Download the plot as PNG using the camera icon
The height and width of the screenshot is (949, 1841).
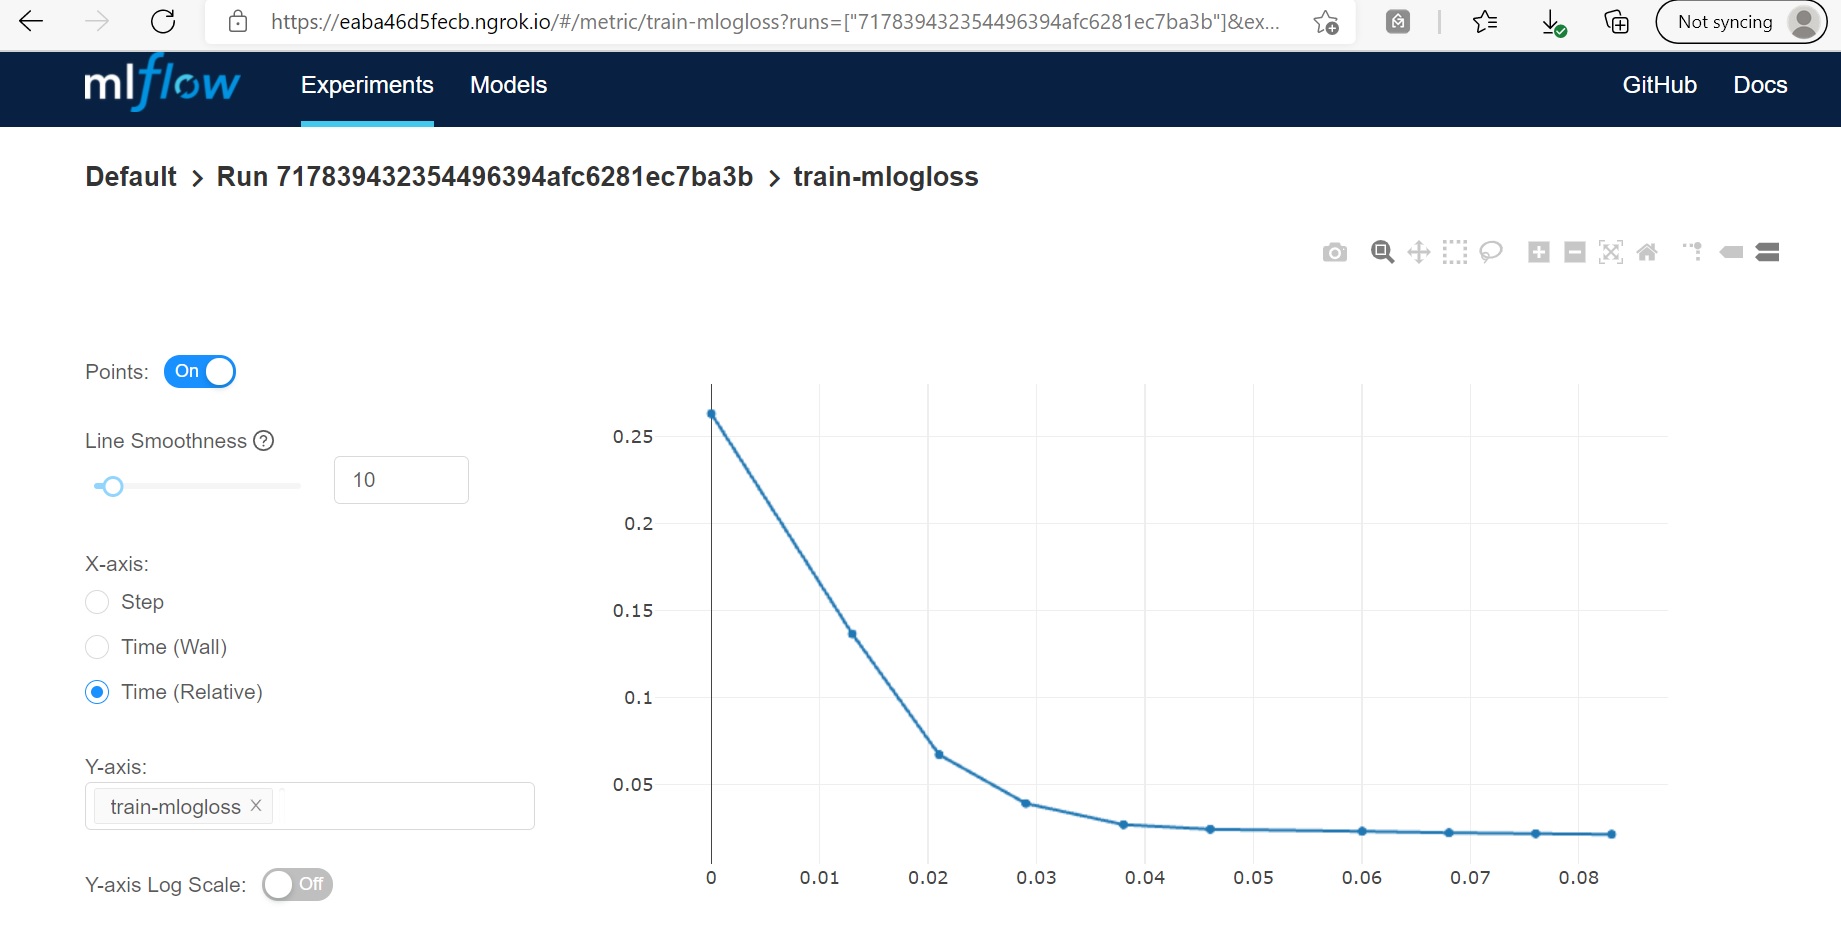1334,252
